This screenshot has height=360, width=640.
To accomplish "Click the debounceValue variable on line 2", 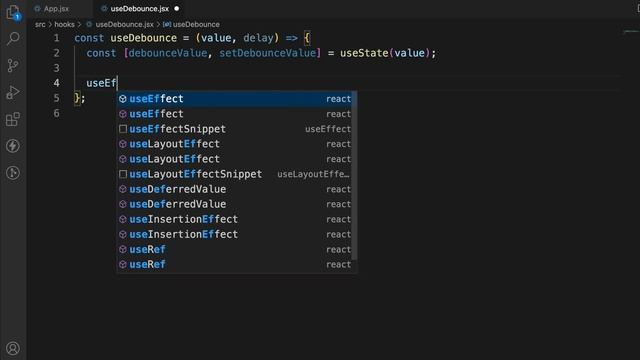I will point(168,53).
